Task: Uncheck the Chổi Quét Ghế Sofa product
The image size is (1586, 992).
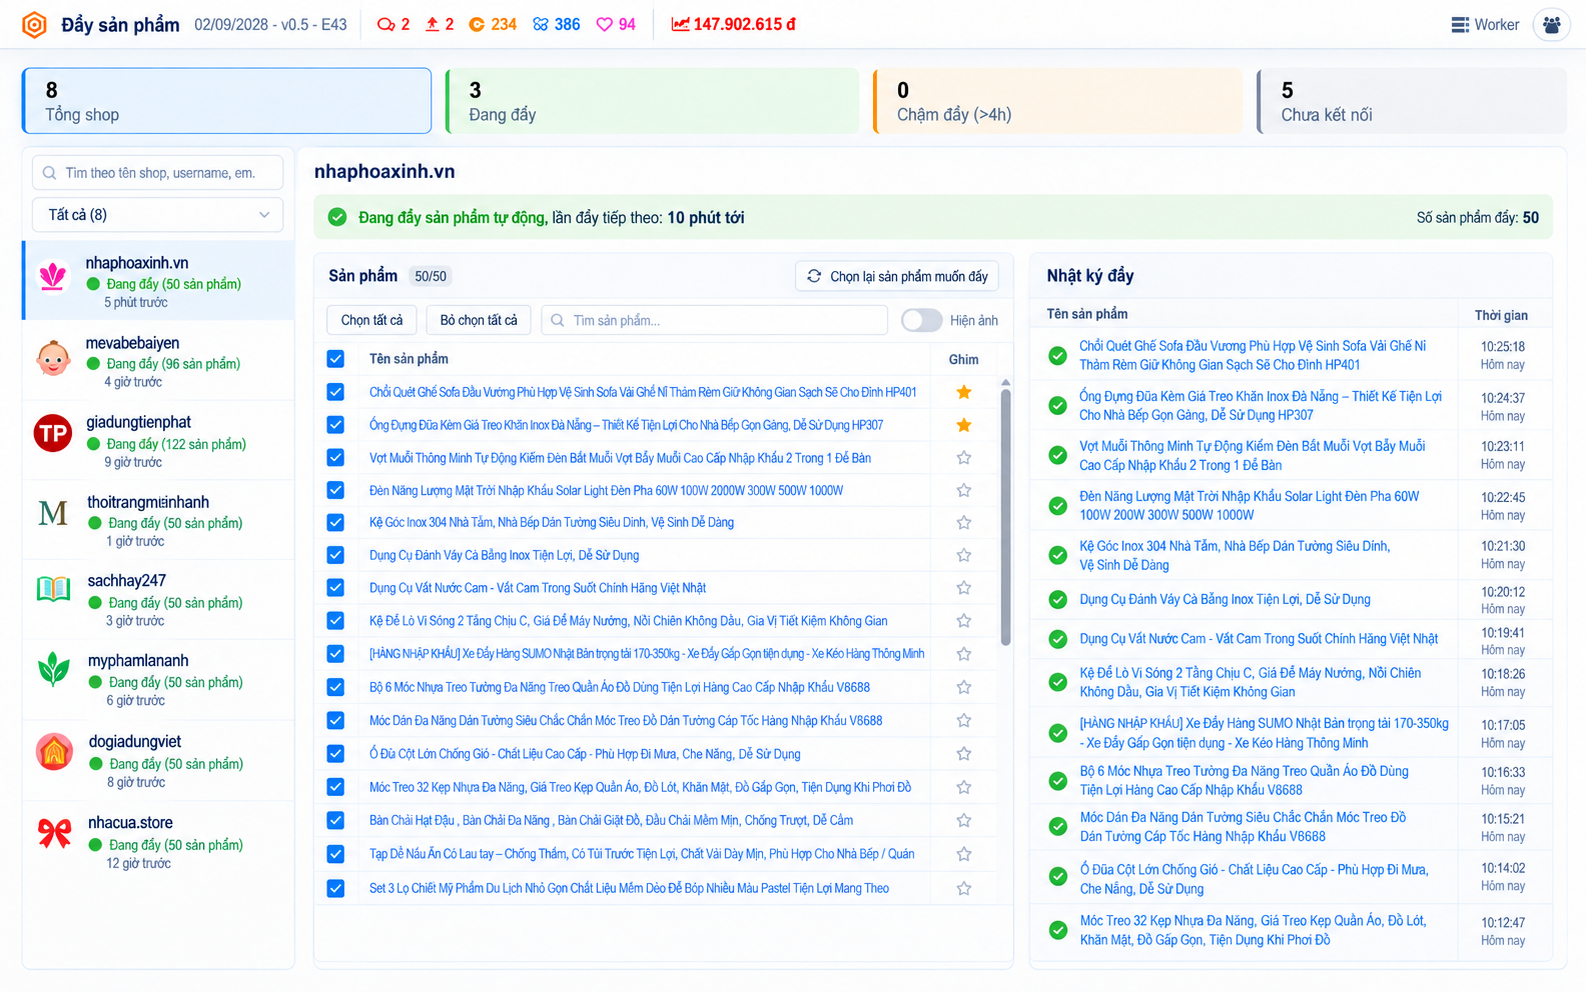Action: click(336, 392)
